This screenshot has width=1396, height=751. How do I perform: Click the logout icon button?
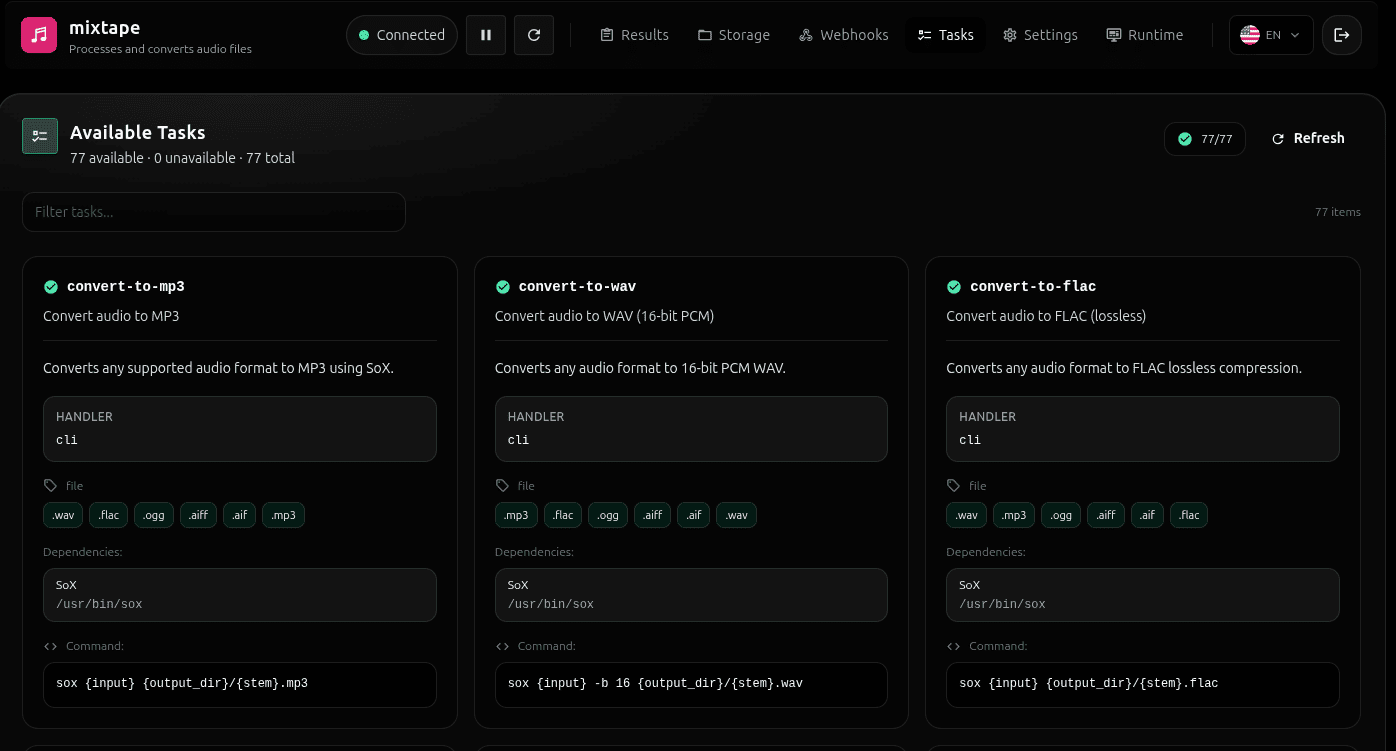point(1342,35)
